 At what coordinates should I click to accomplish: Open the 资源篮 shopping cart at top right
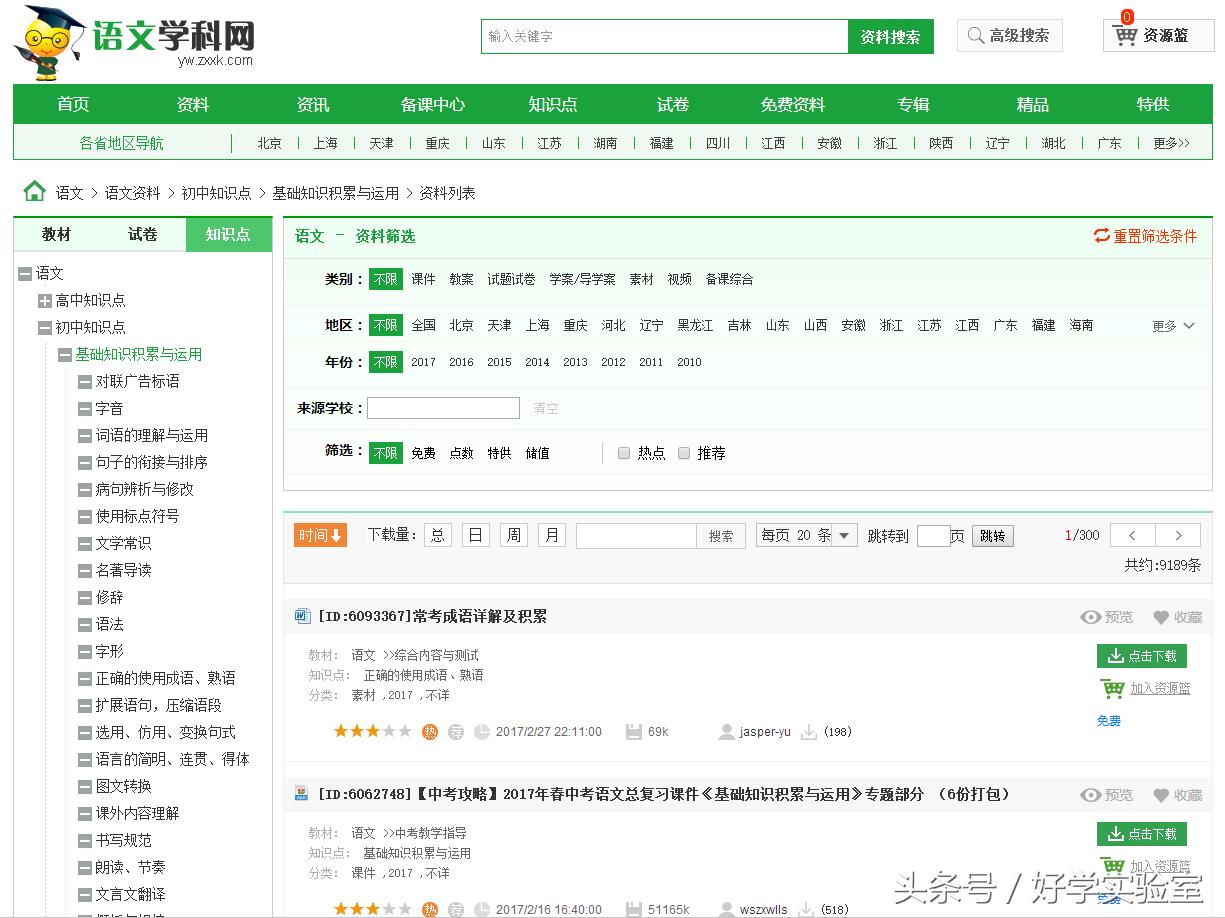pyautogui.click(x=1157, y=35)
